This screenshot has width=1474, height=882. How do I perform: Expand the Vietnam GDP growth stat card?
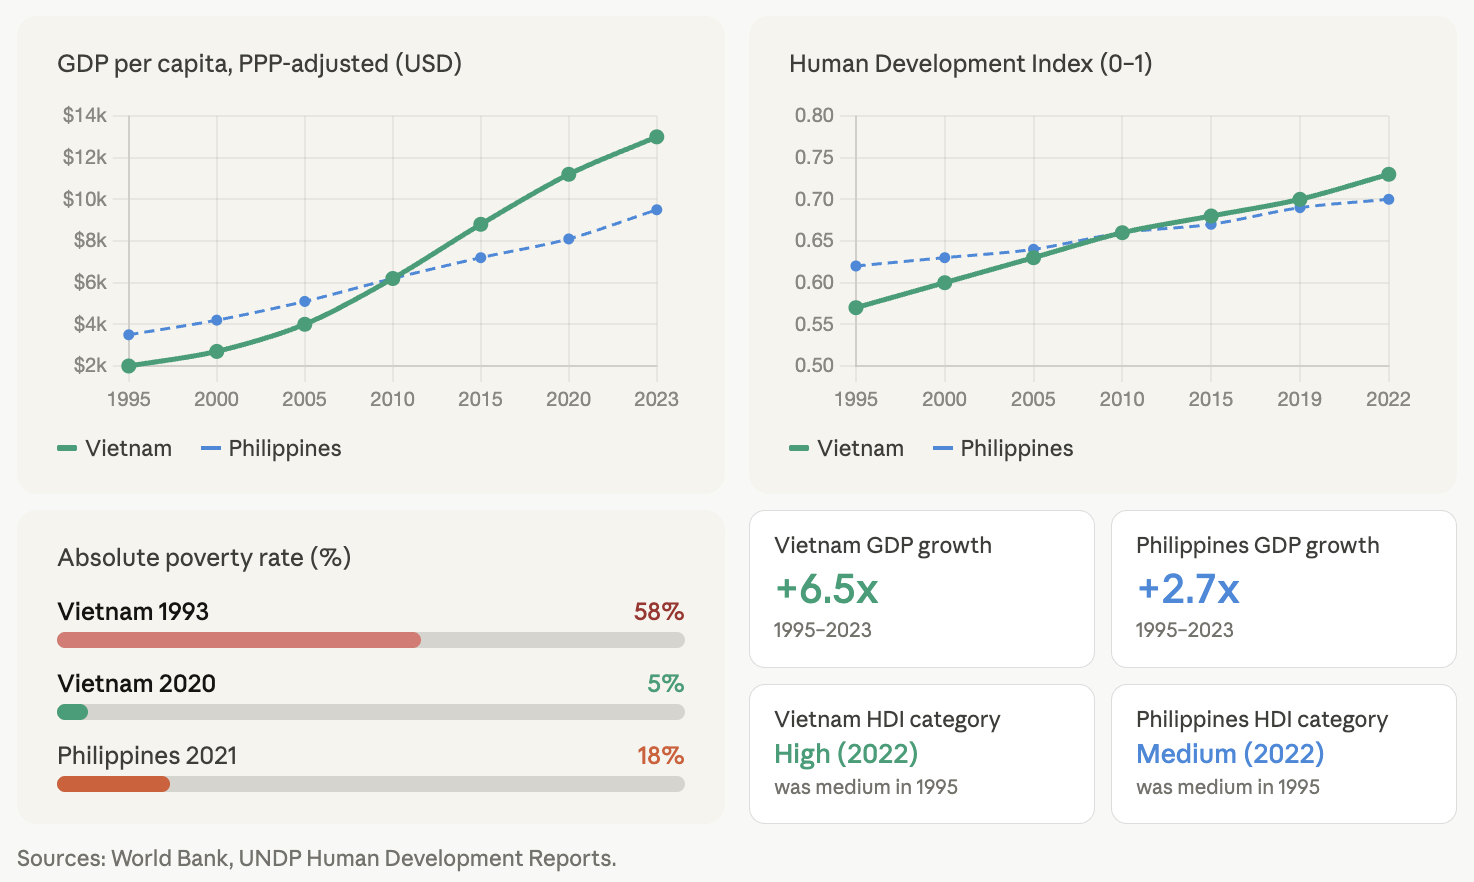(x=921, y=588)
